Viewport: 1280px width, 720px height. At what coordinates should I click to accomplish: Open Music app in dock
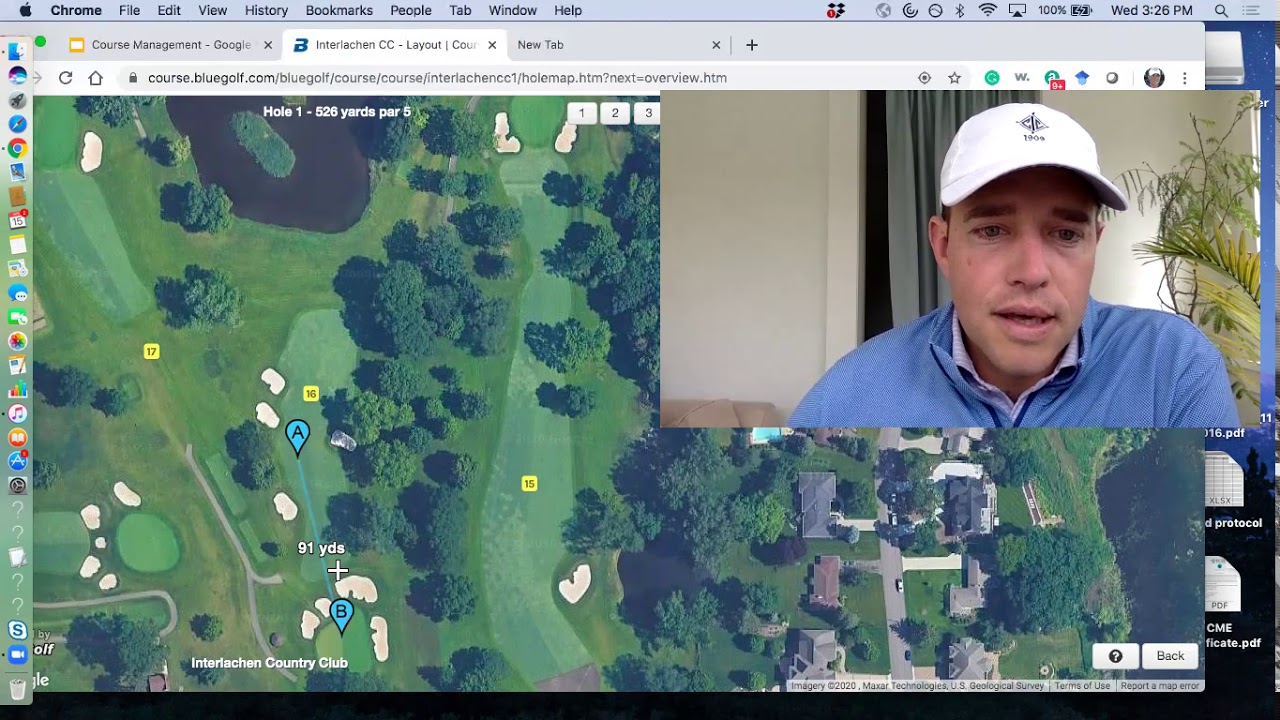17,413
